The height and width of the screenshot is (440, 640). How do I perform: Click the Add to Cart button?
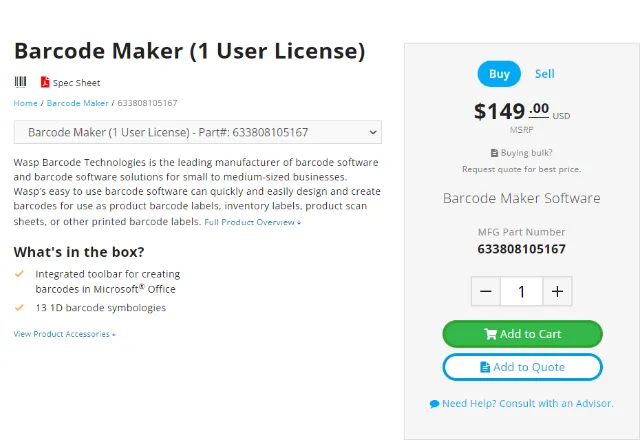tap(522, 334)
